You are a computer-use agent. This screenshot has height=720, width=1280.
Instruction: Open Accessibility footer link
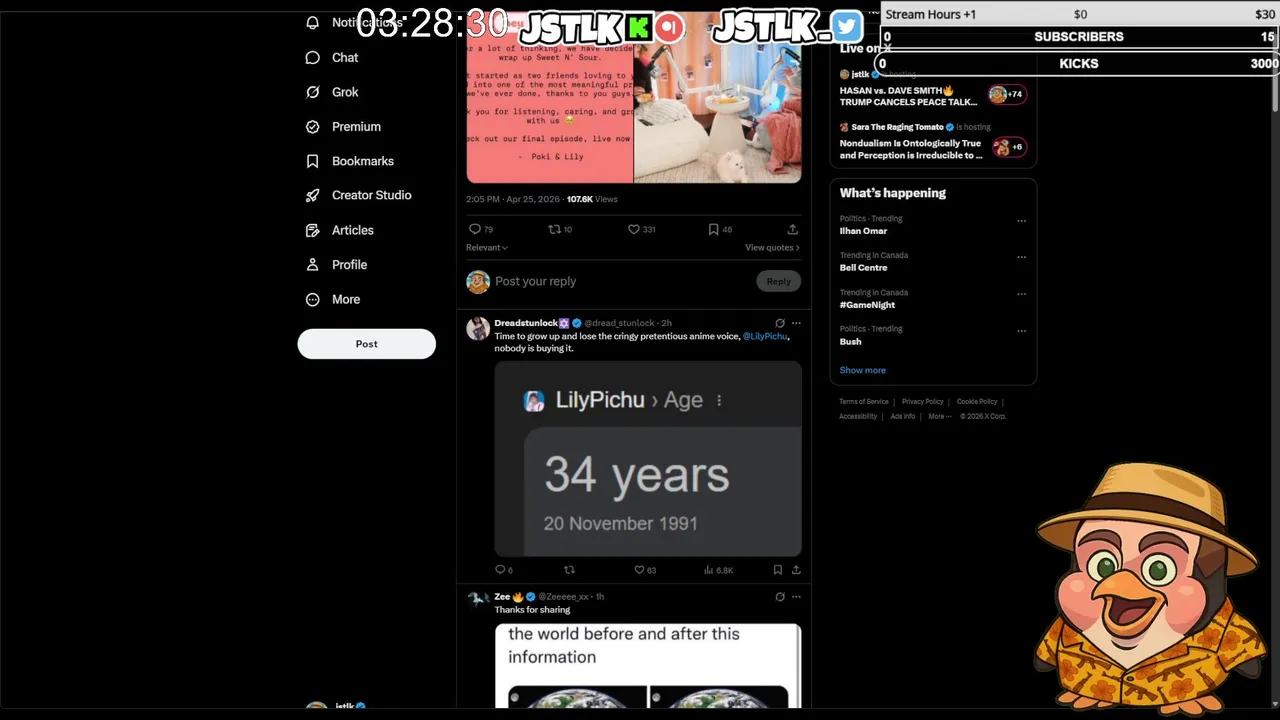(858, 416)
